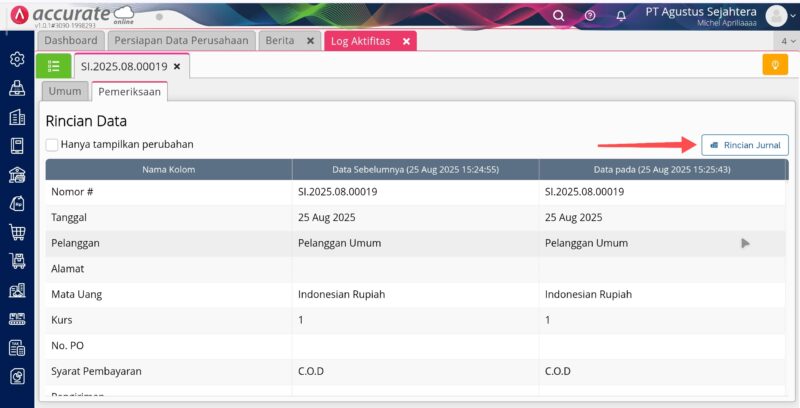Click the Rincian Jurnal button
This screenshot has width=800, height=408.
[744, 145]
